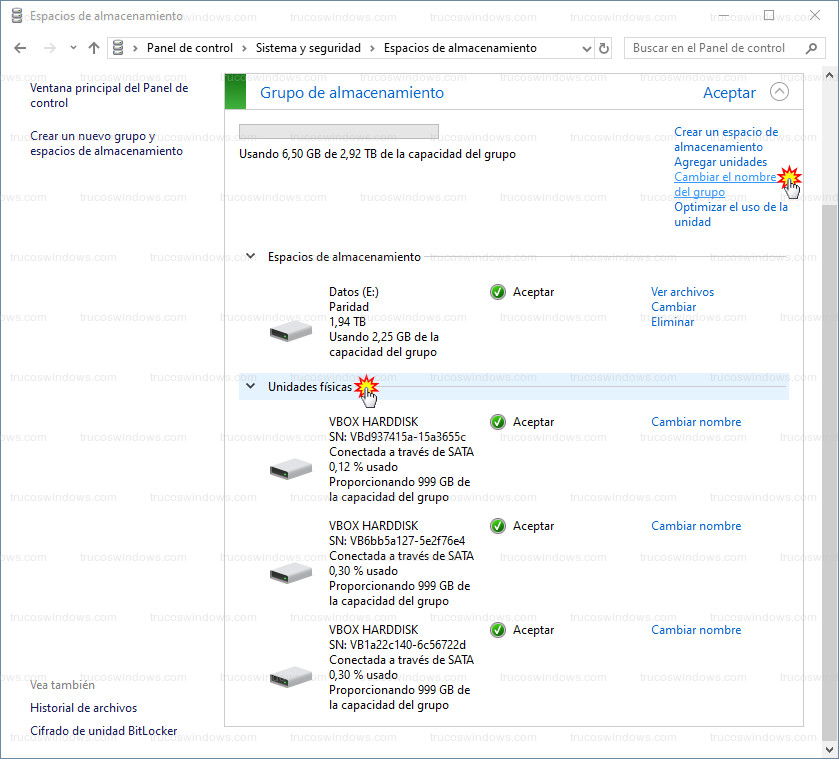
Task: Click the Datos (E:) drive icon
Action: [x=290, y=330]
